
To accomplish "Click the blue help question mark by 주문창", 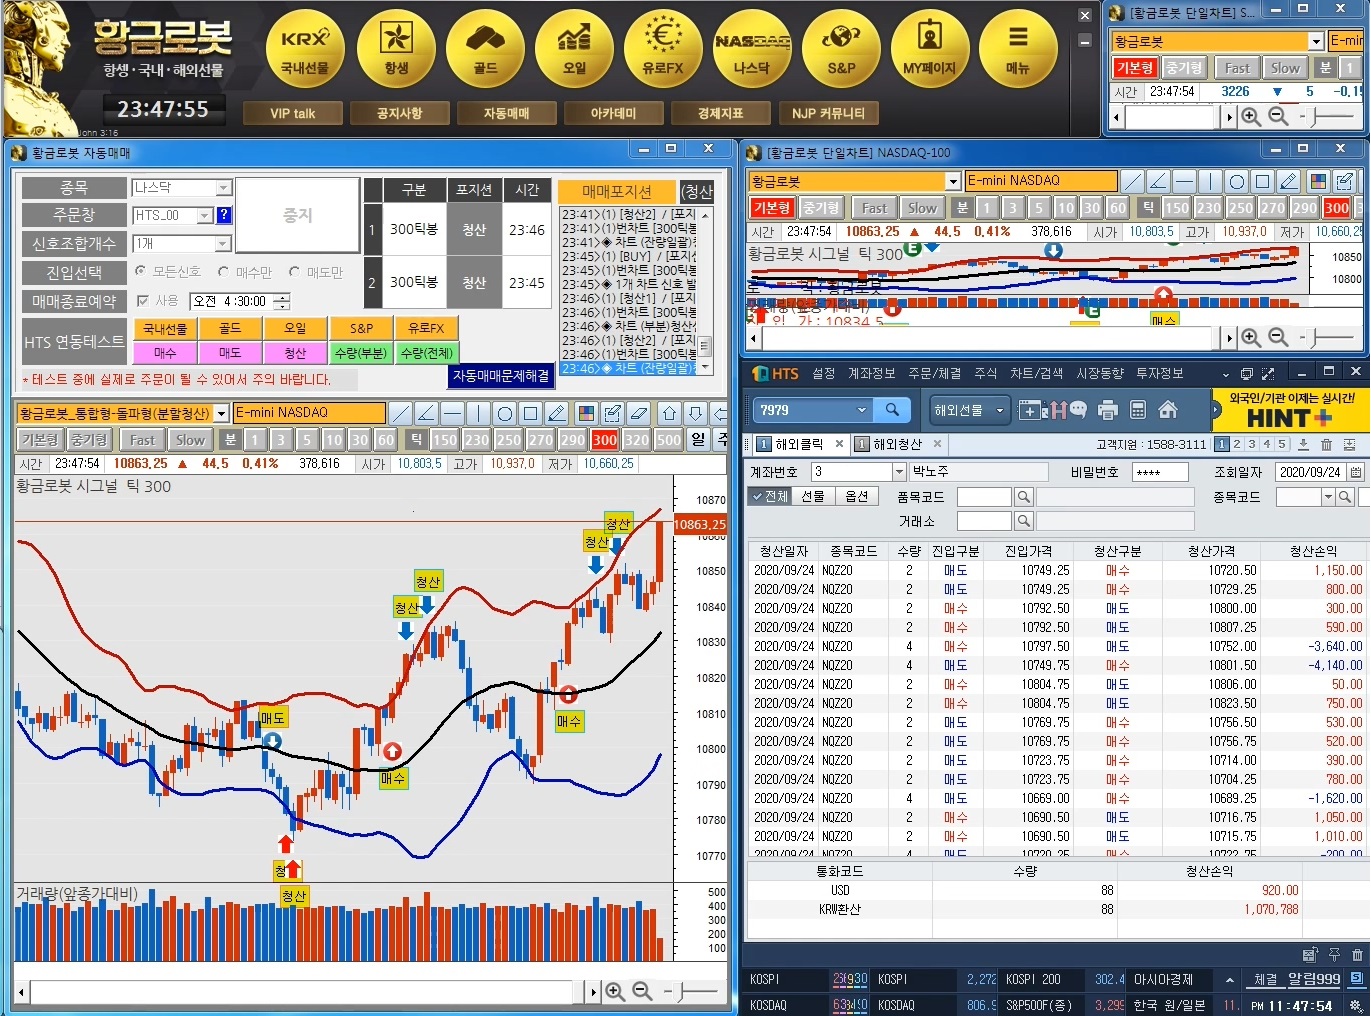I will point(224,214).
